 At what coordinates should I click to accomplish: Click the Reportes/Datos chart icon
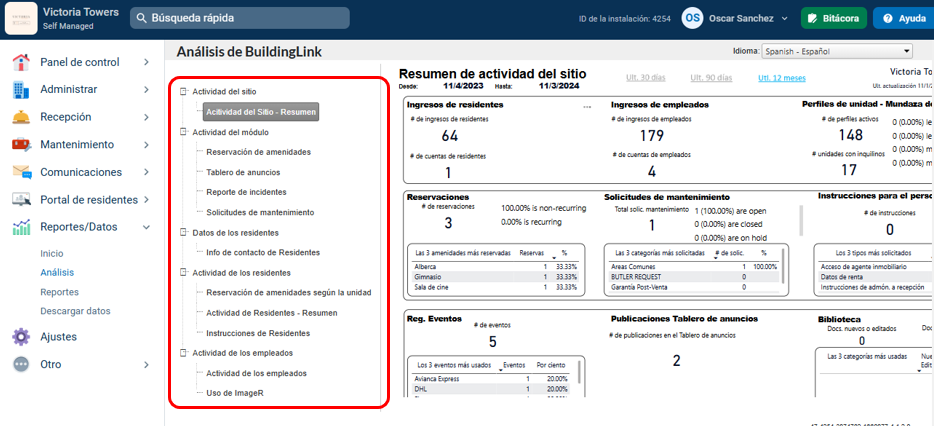point(21,227)
